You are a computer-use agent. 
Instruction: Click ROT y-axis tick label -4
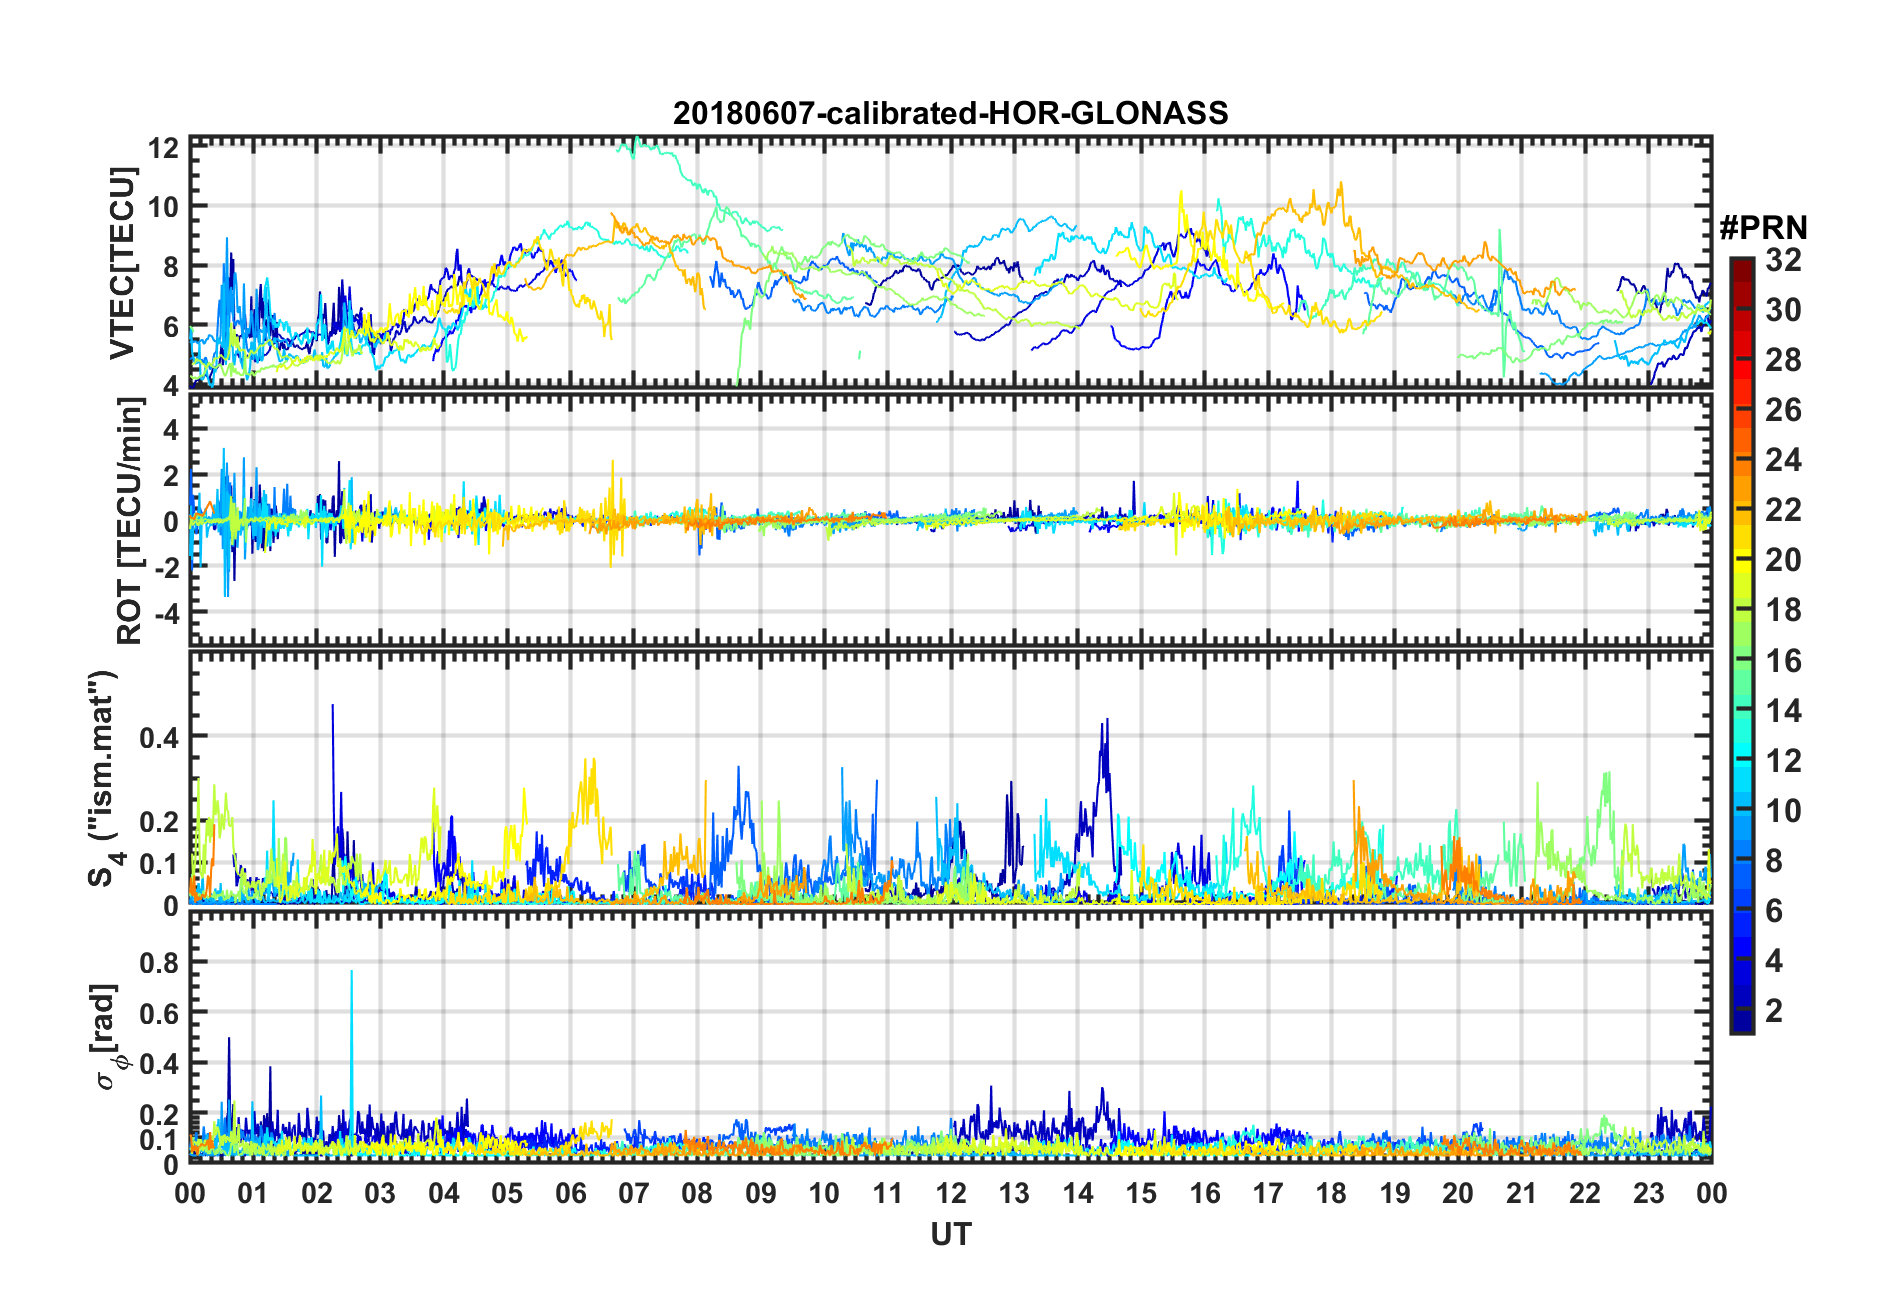167,611
